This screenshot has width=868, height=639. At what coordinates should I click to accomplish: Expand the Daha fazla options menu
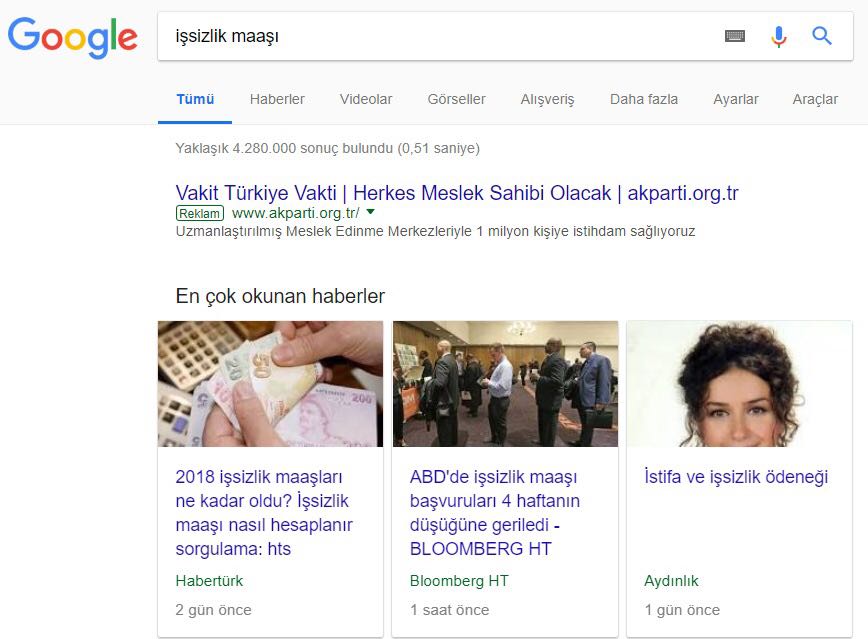pos(642,99)
